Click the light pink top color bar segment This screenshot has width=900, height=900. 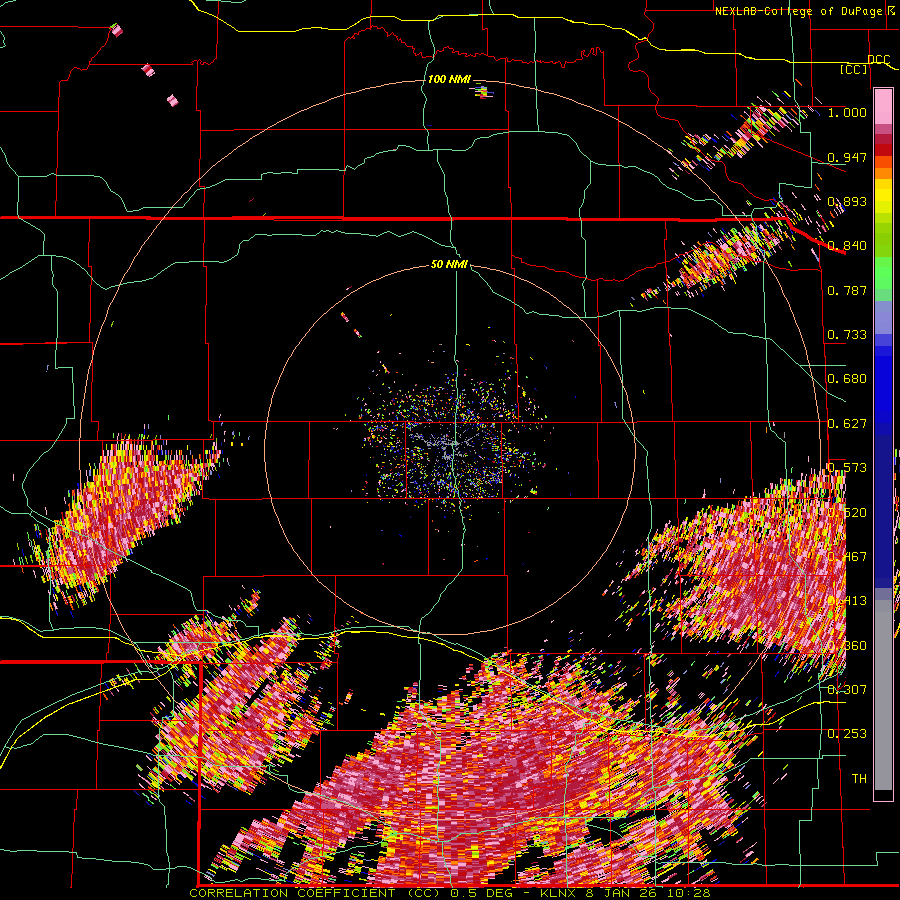883,106
